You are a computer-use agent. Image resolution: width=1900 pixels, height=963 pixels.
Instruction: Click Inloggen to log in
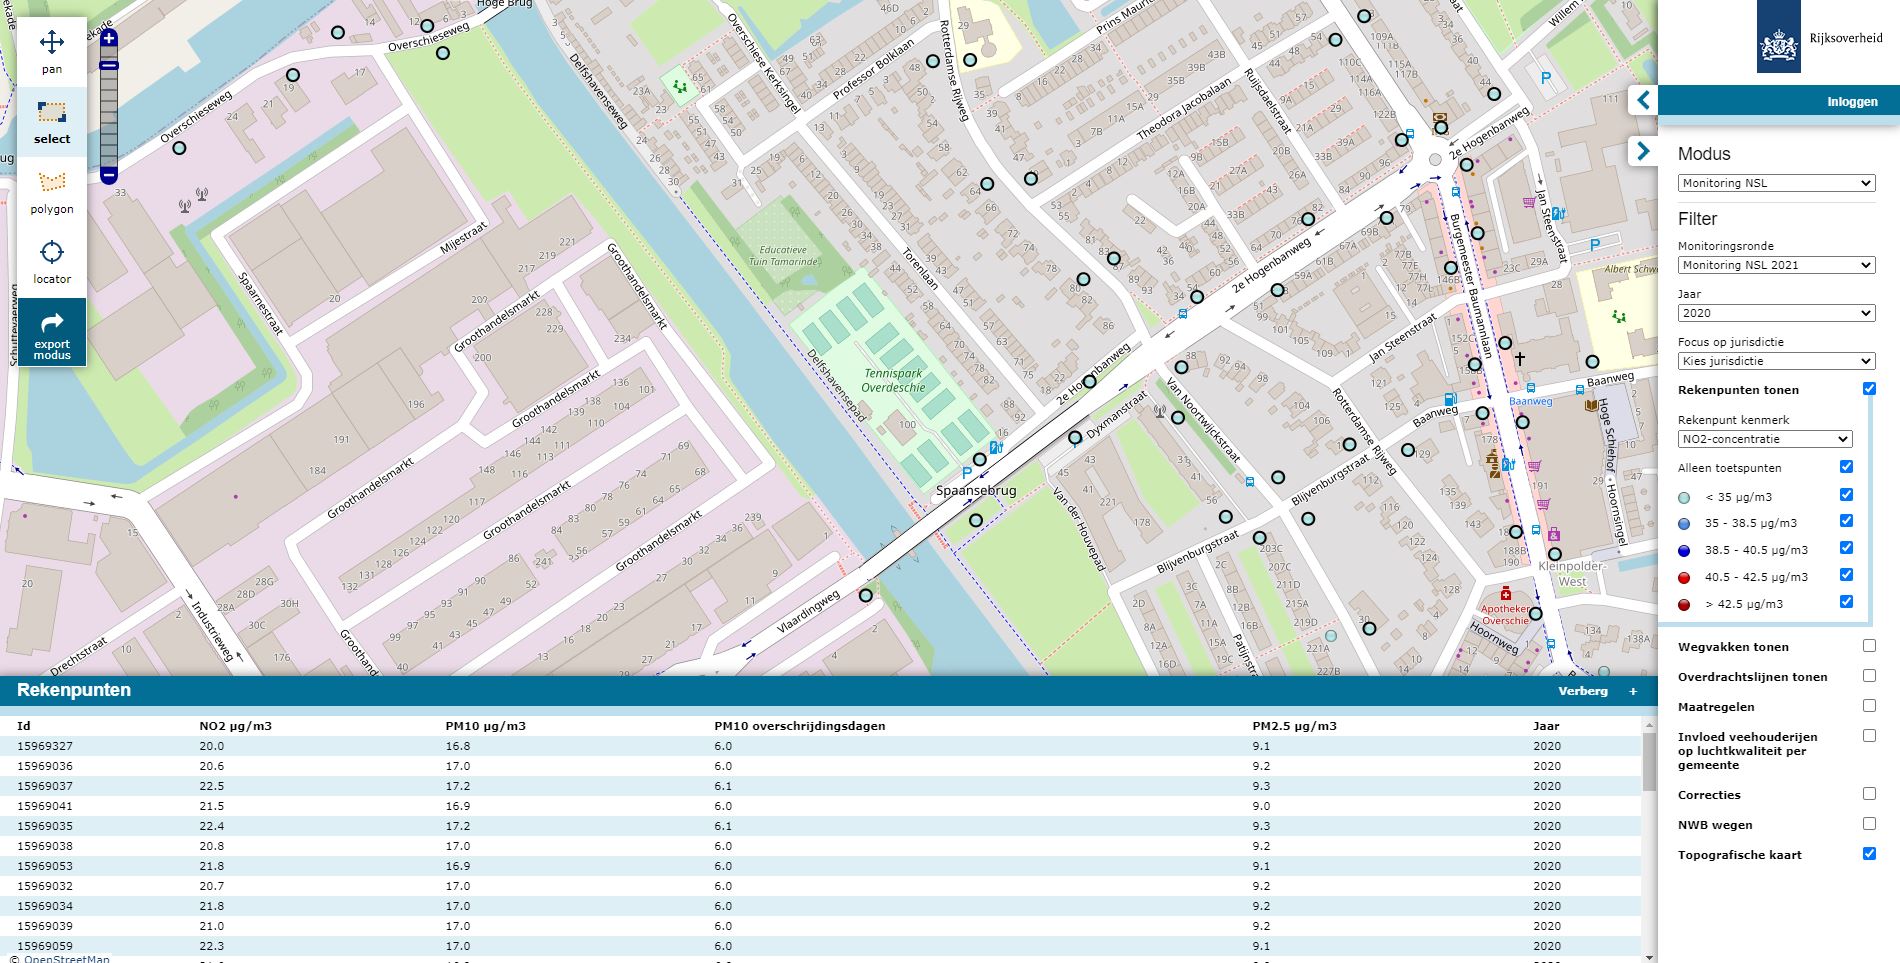pyautogui.click(x=1852, y=101)
